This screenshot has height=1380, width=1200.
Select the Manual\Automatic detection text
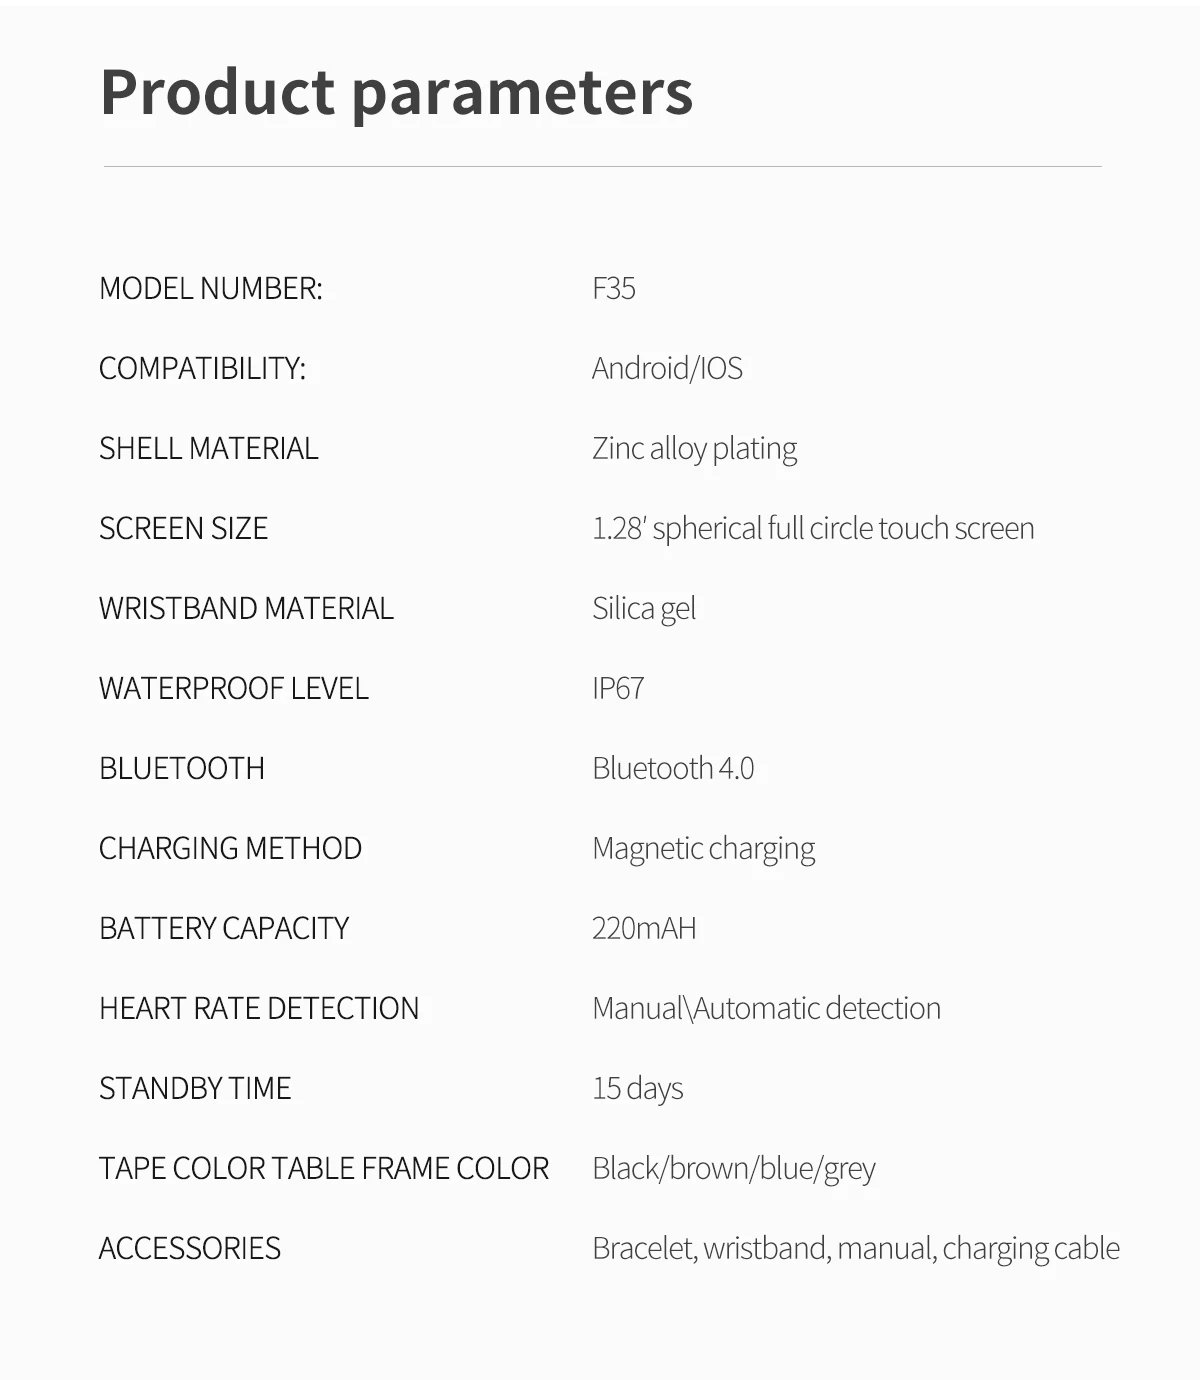tap(766, 1009)
